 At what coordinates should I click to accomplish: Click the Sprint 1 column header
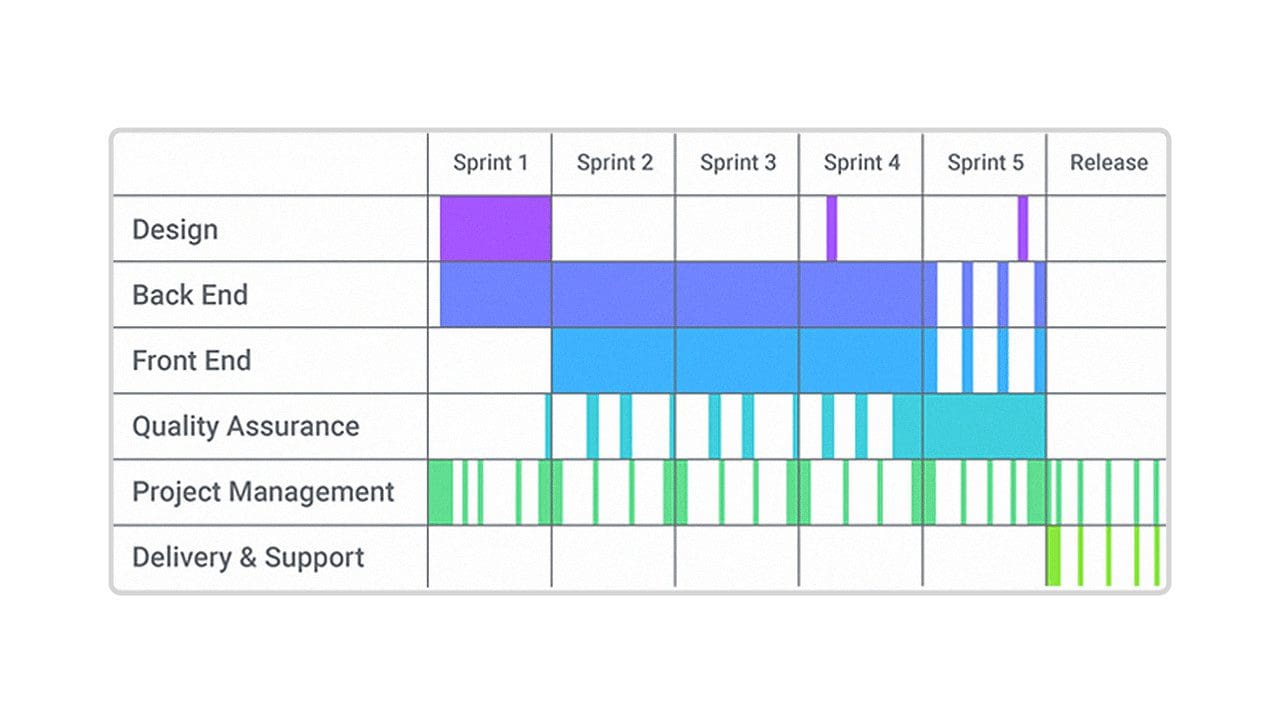coord(490,163)
